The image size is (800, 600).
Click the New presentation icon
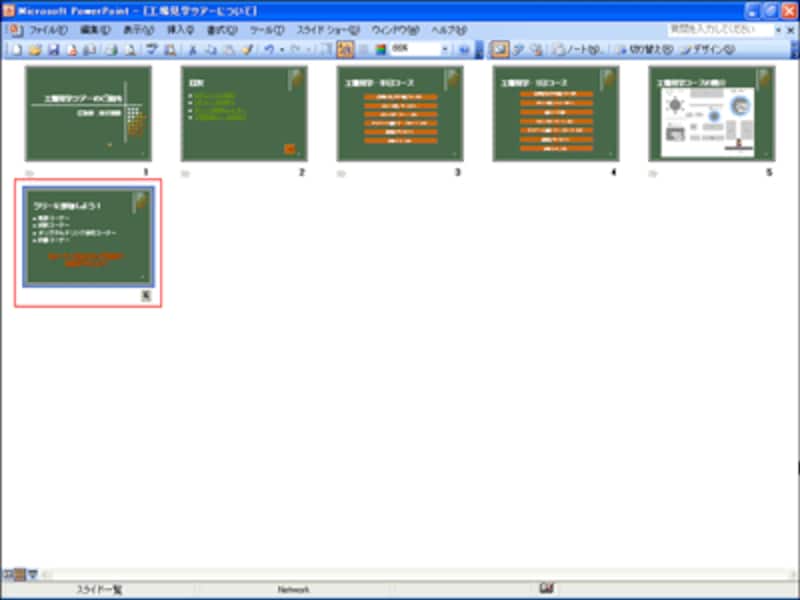coord(17,49)
